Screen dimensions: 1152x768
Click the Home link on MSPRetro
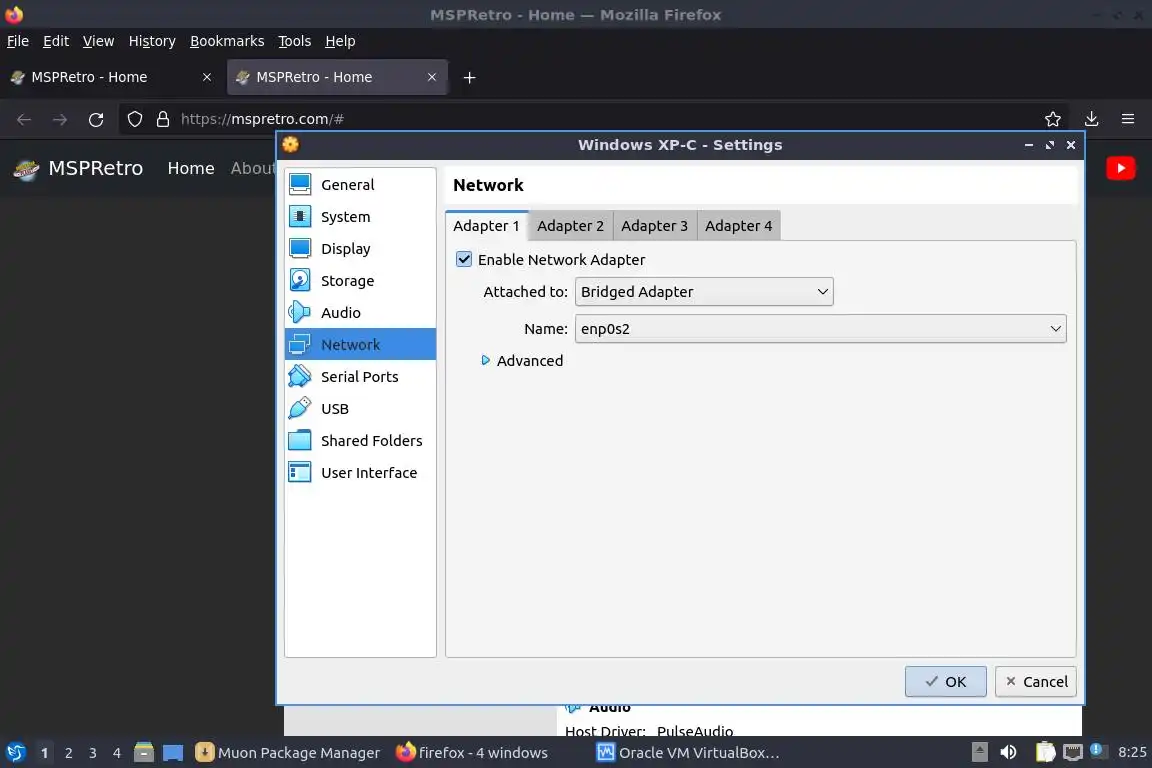191,168
